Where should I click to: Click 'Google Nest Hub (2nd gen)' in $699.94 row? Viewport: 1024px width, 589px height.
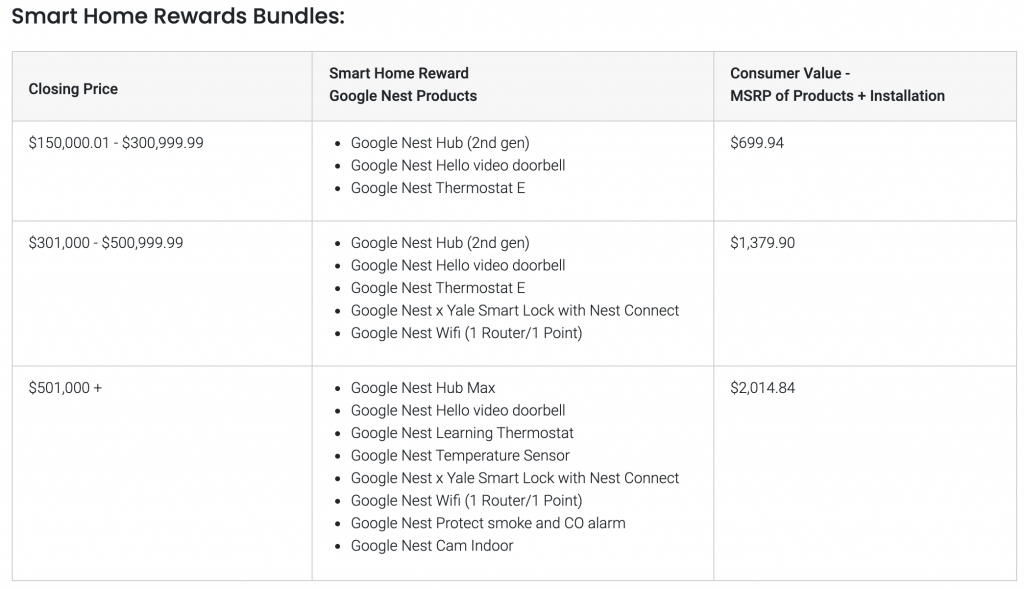[440, 143]
